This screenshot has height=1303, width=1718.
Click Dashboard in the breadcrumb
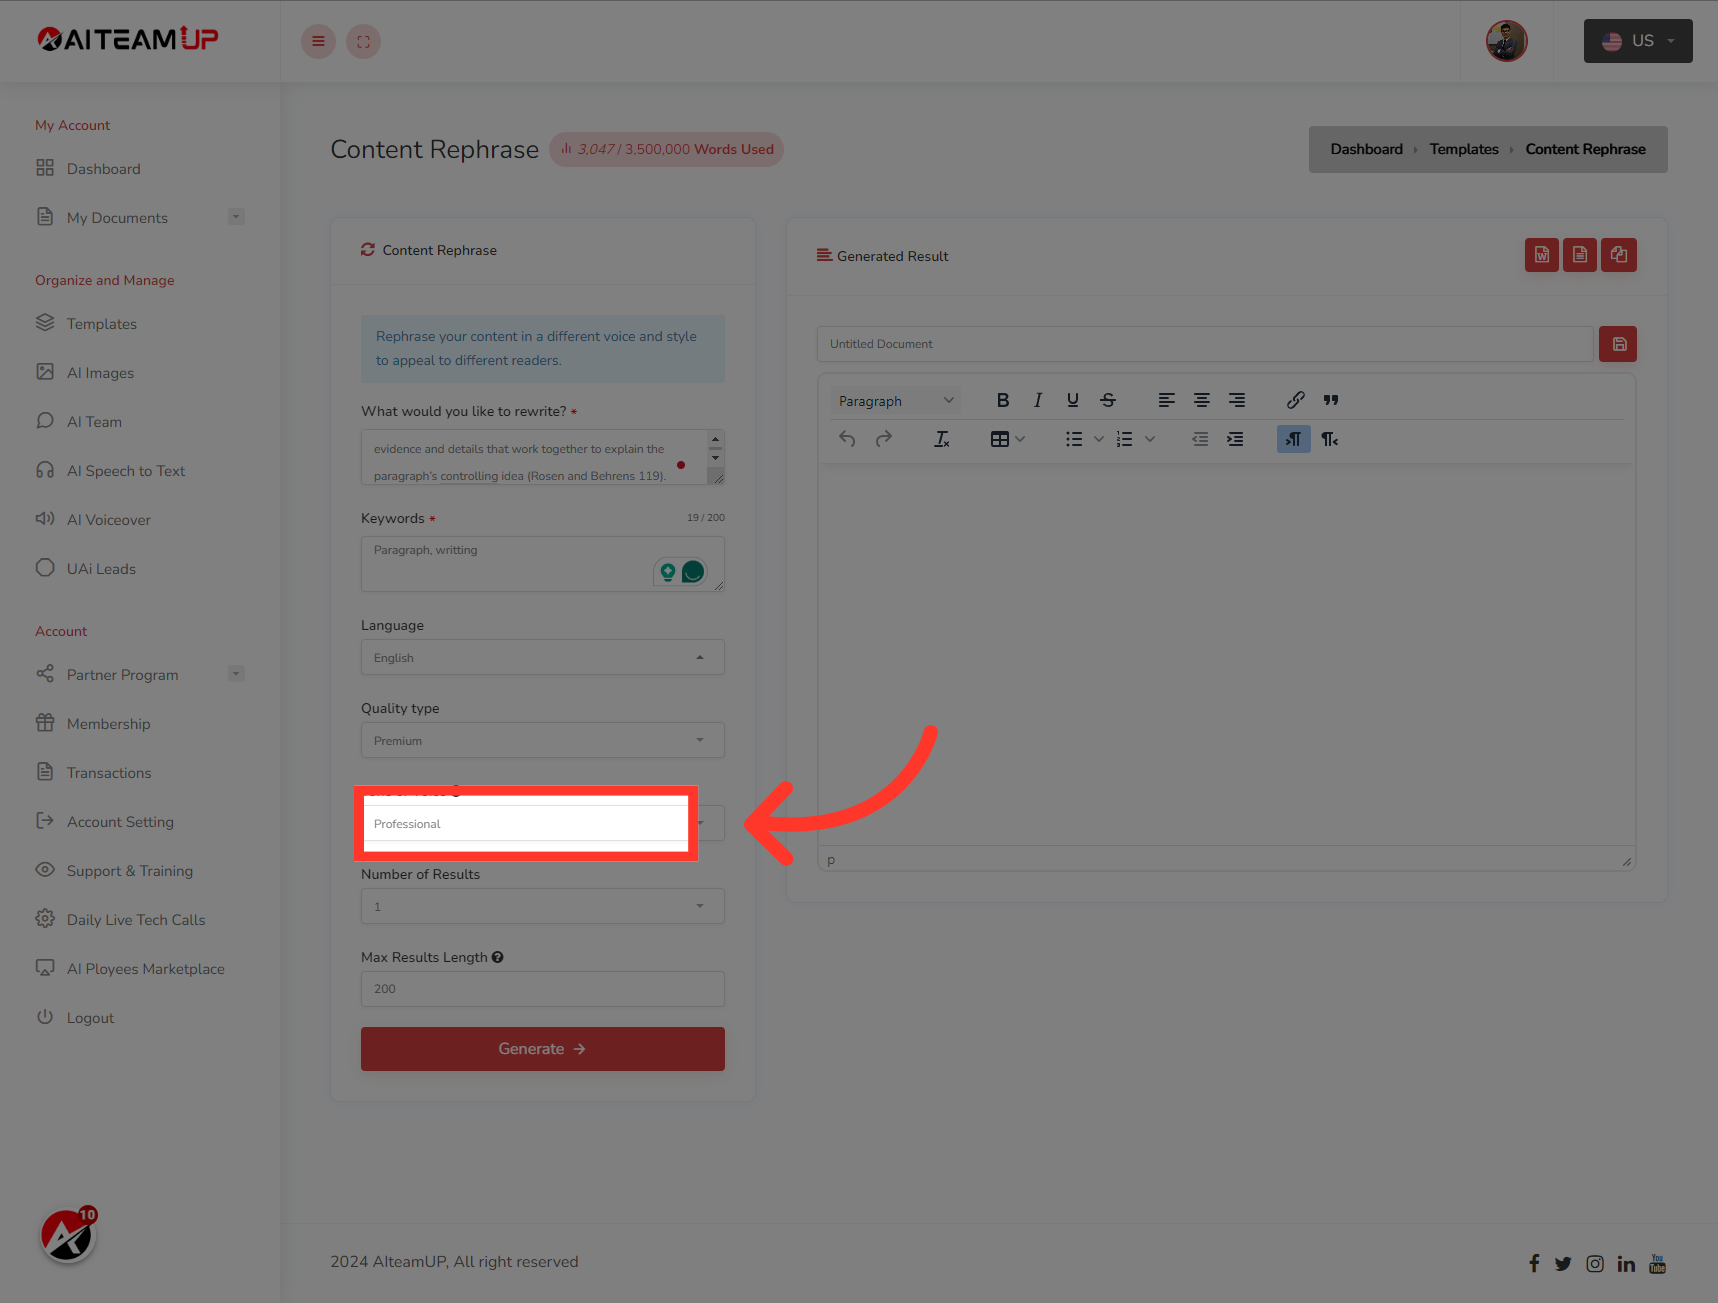pos(1366,149)
